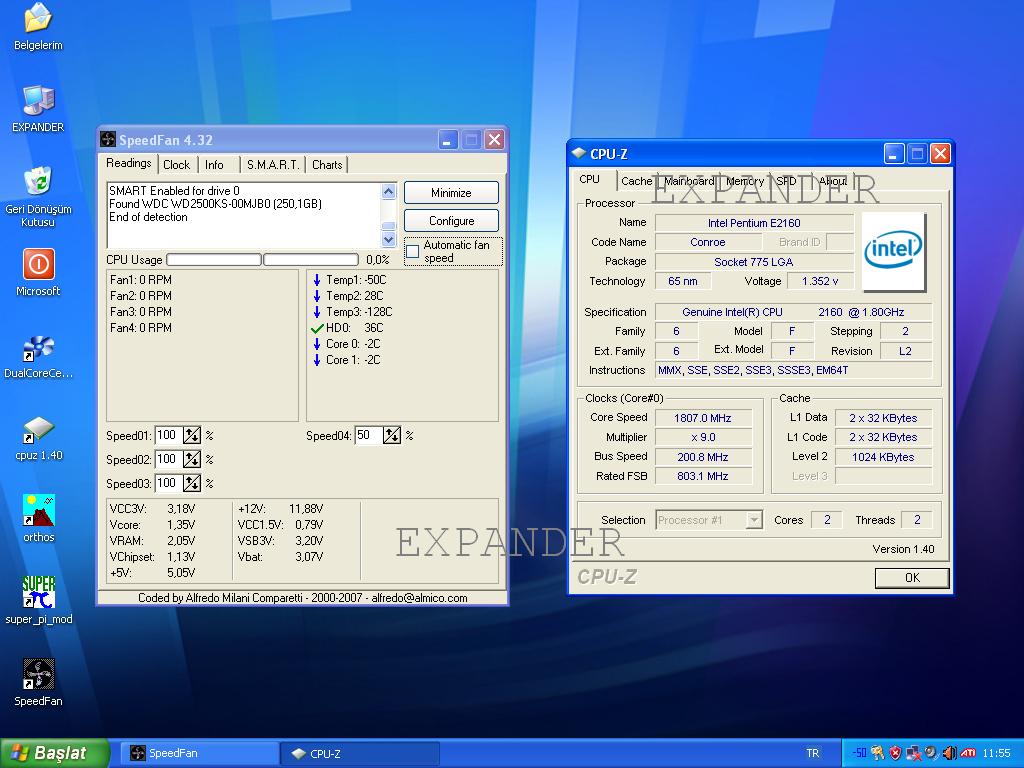The height and width of the screenshot is (768, 1024).
Task: Click the Speed02 value field
Action: pyautogui.click(x=168, y=460)
